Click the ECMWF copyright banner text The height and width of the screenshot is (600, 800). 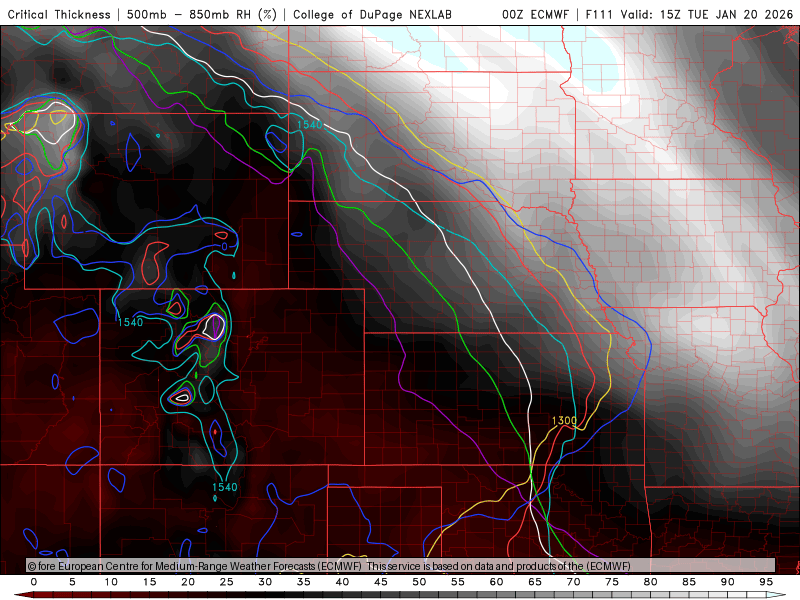click(329, 566)
